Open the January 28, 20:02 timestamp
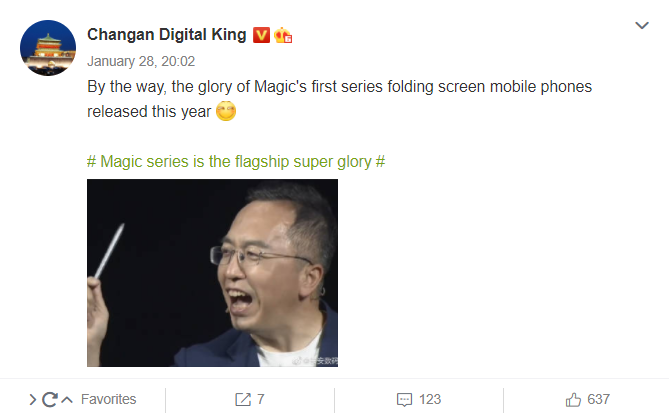The image size is (669, 416). (x=141, y=61)
